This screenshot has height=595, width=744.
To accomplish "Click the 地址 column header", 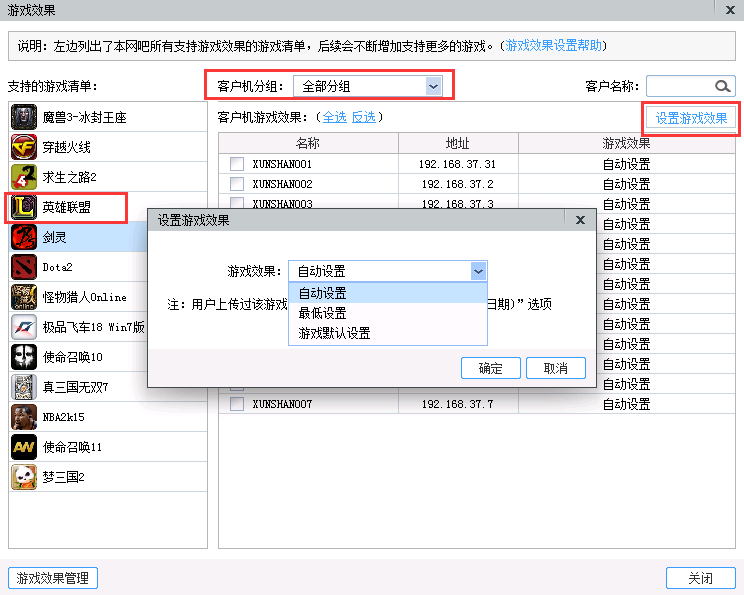I will (458, 143).
